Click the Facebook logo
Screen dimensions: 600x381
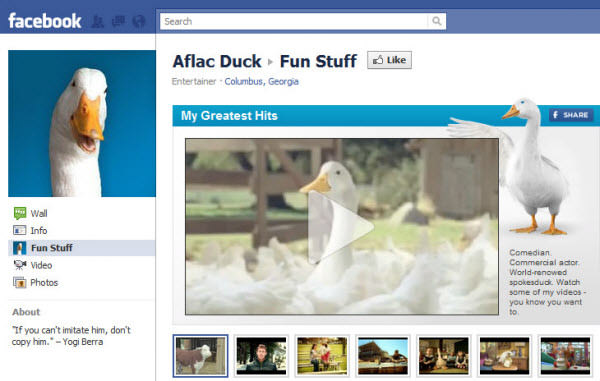(x=45, y=21)
